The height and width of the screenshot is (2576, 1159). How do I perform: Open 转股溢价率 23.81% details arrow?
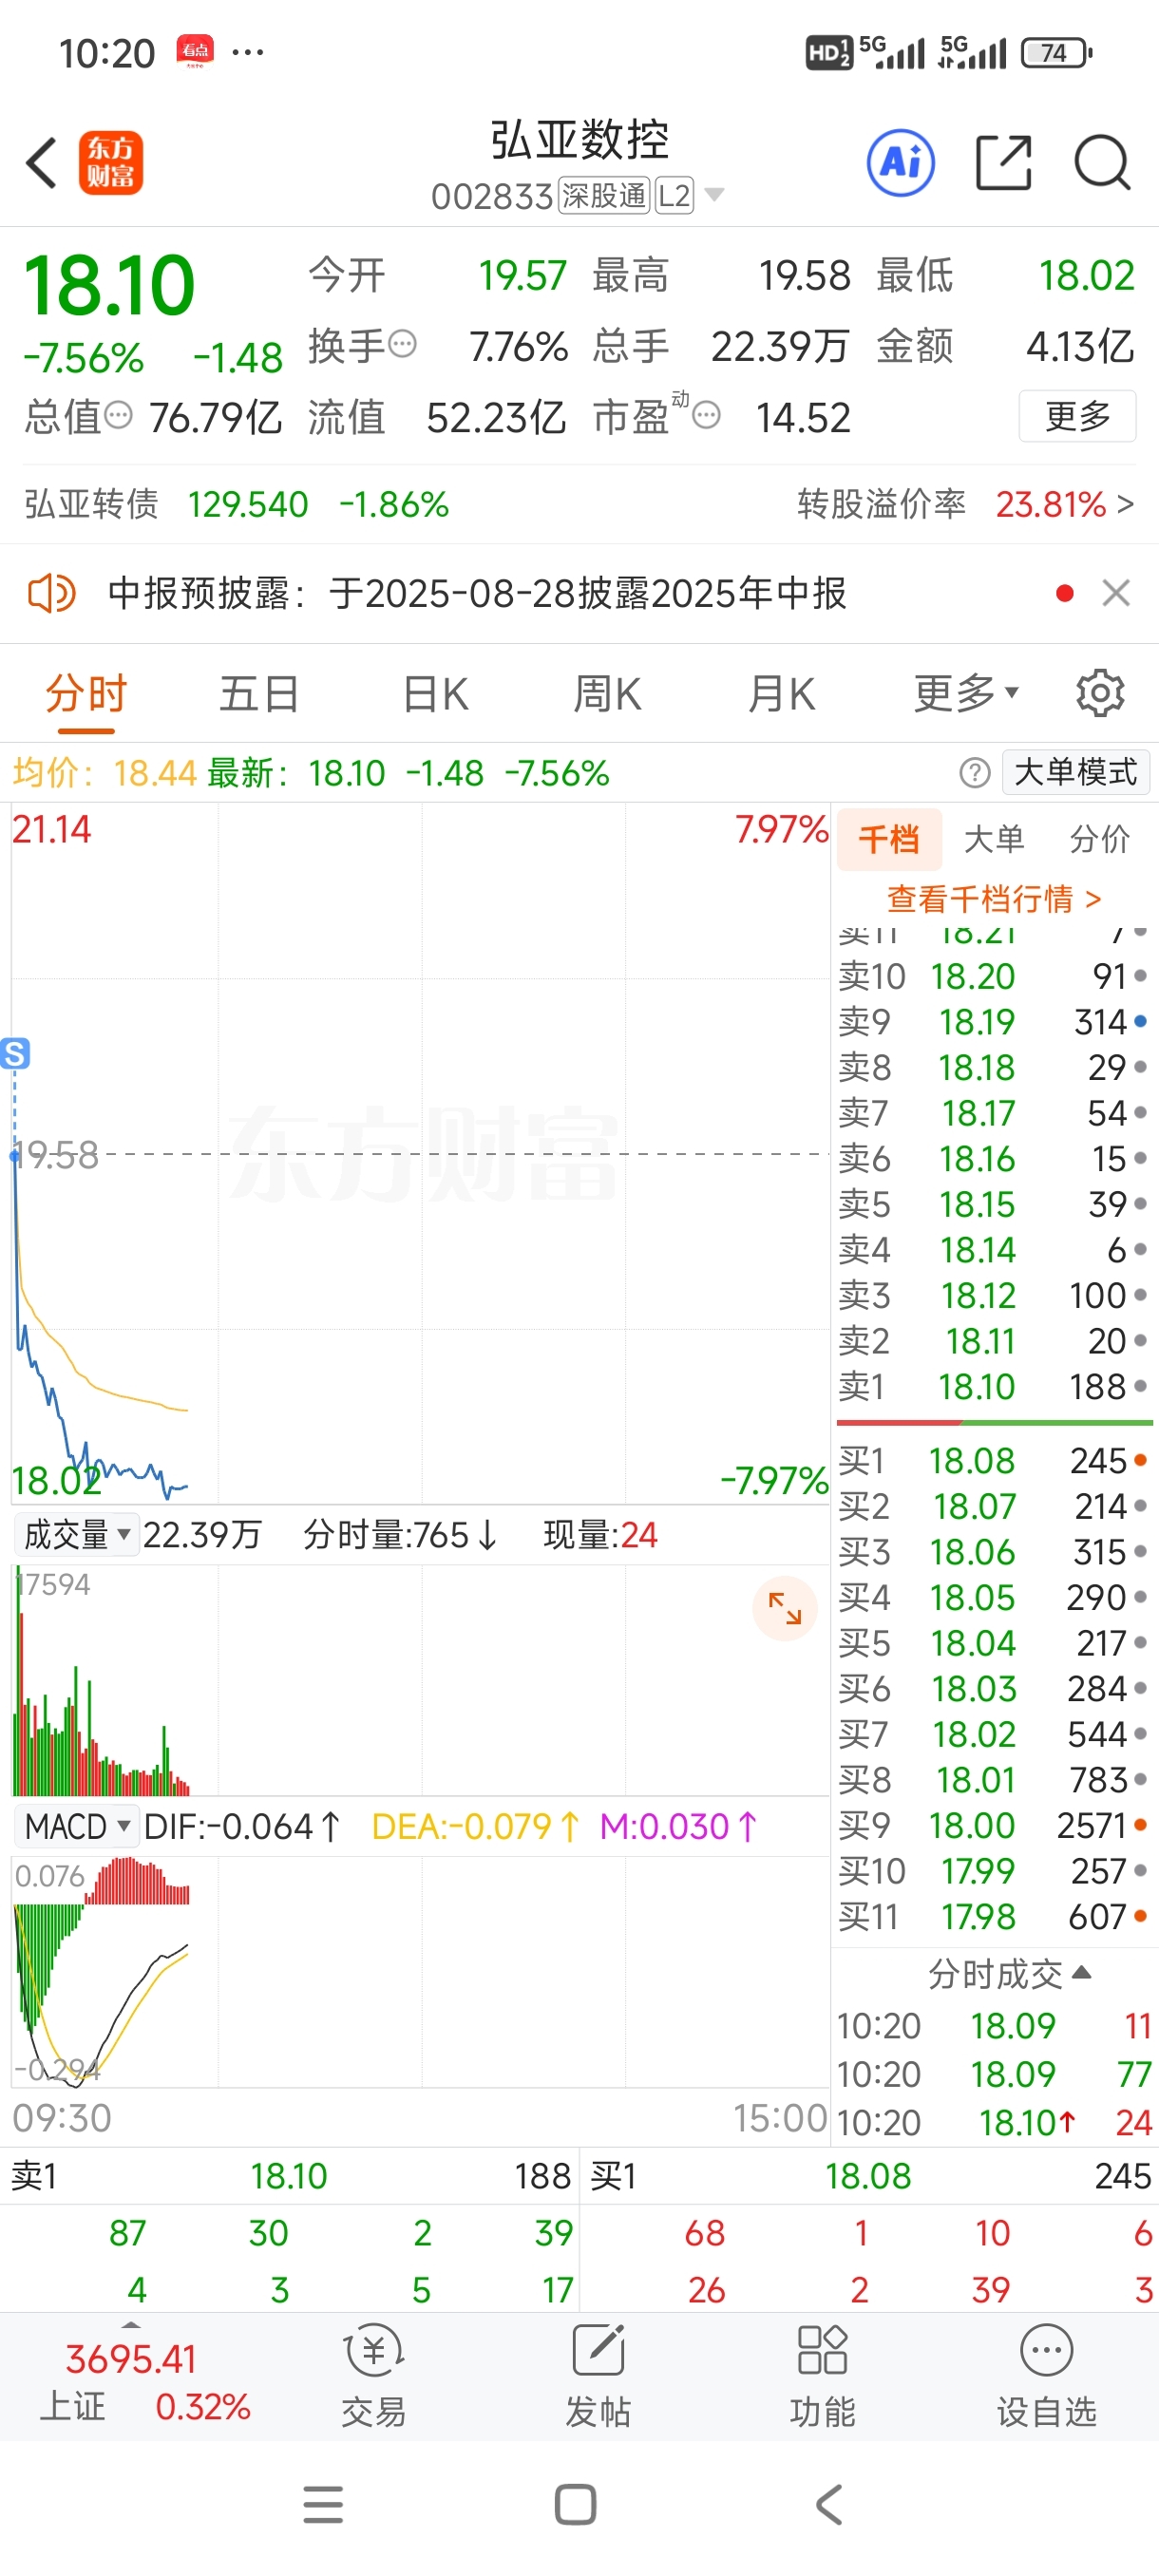1126,504
